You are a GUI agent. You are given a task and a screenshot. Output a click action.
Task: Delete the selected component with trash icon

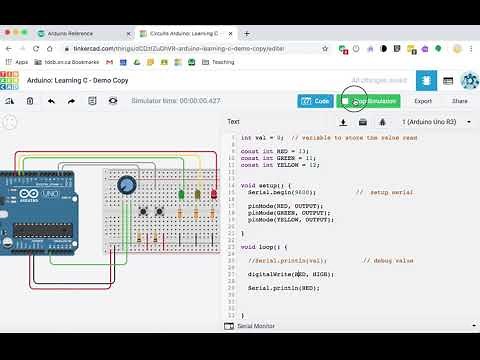(x=30, y=101)
